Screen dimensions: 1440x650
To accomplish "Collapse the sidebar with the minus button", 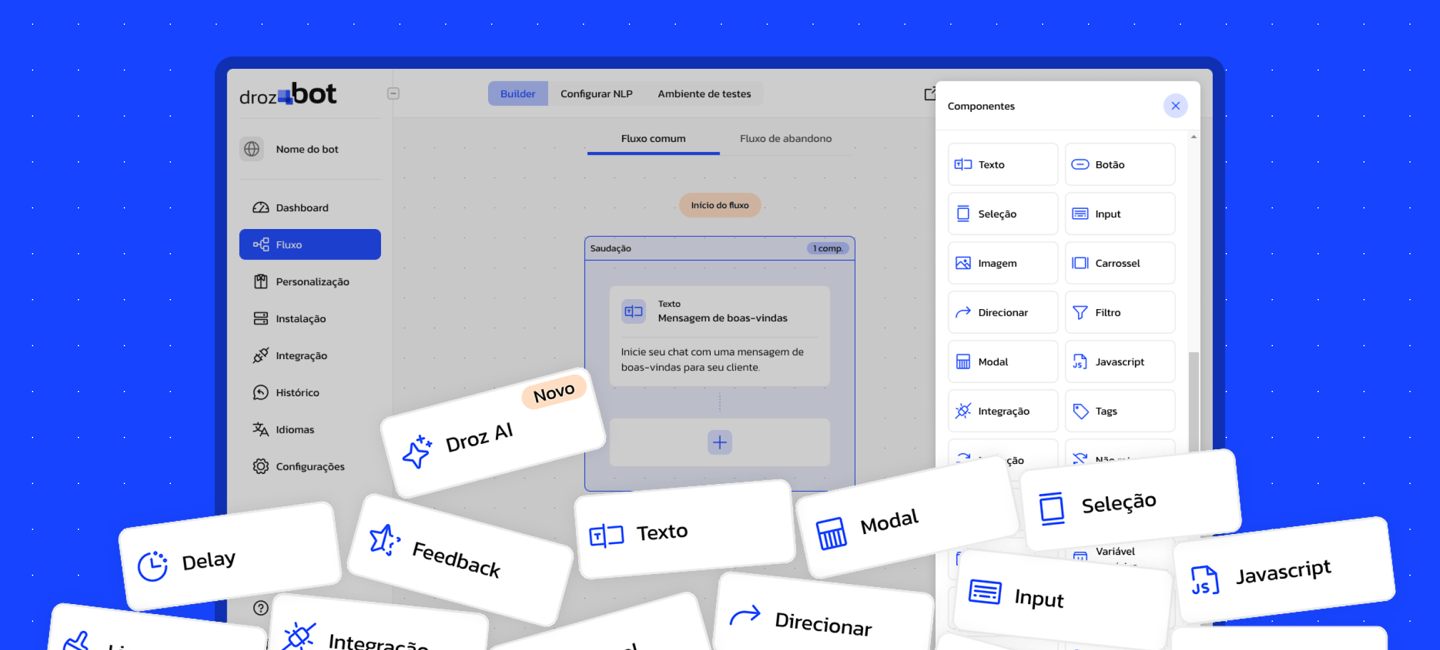I will pyautogui.click(x=393, y=93).
